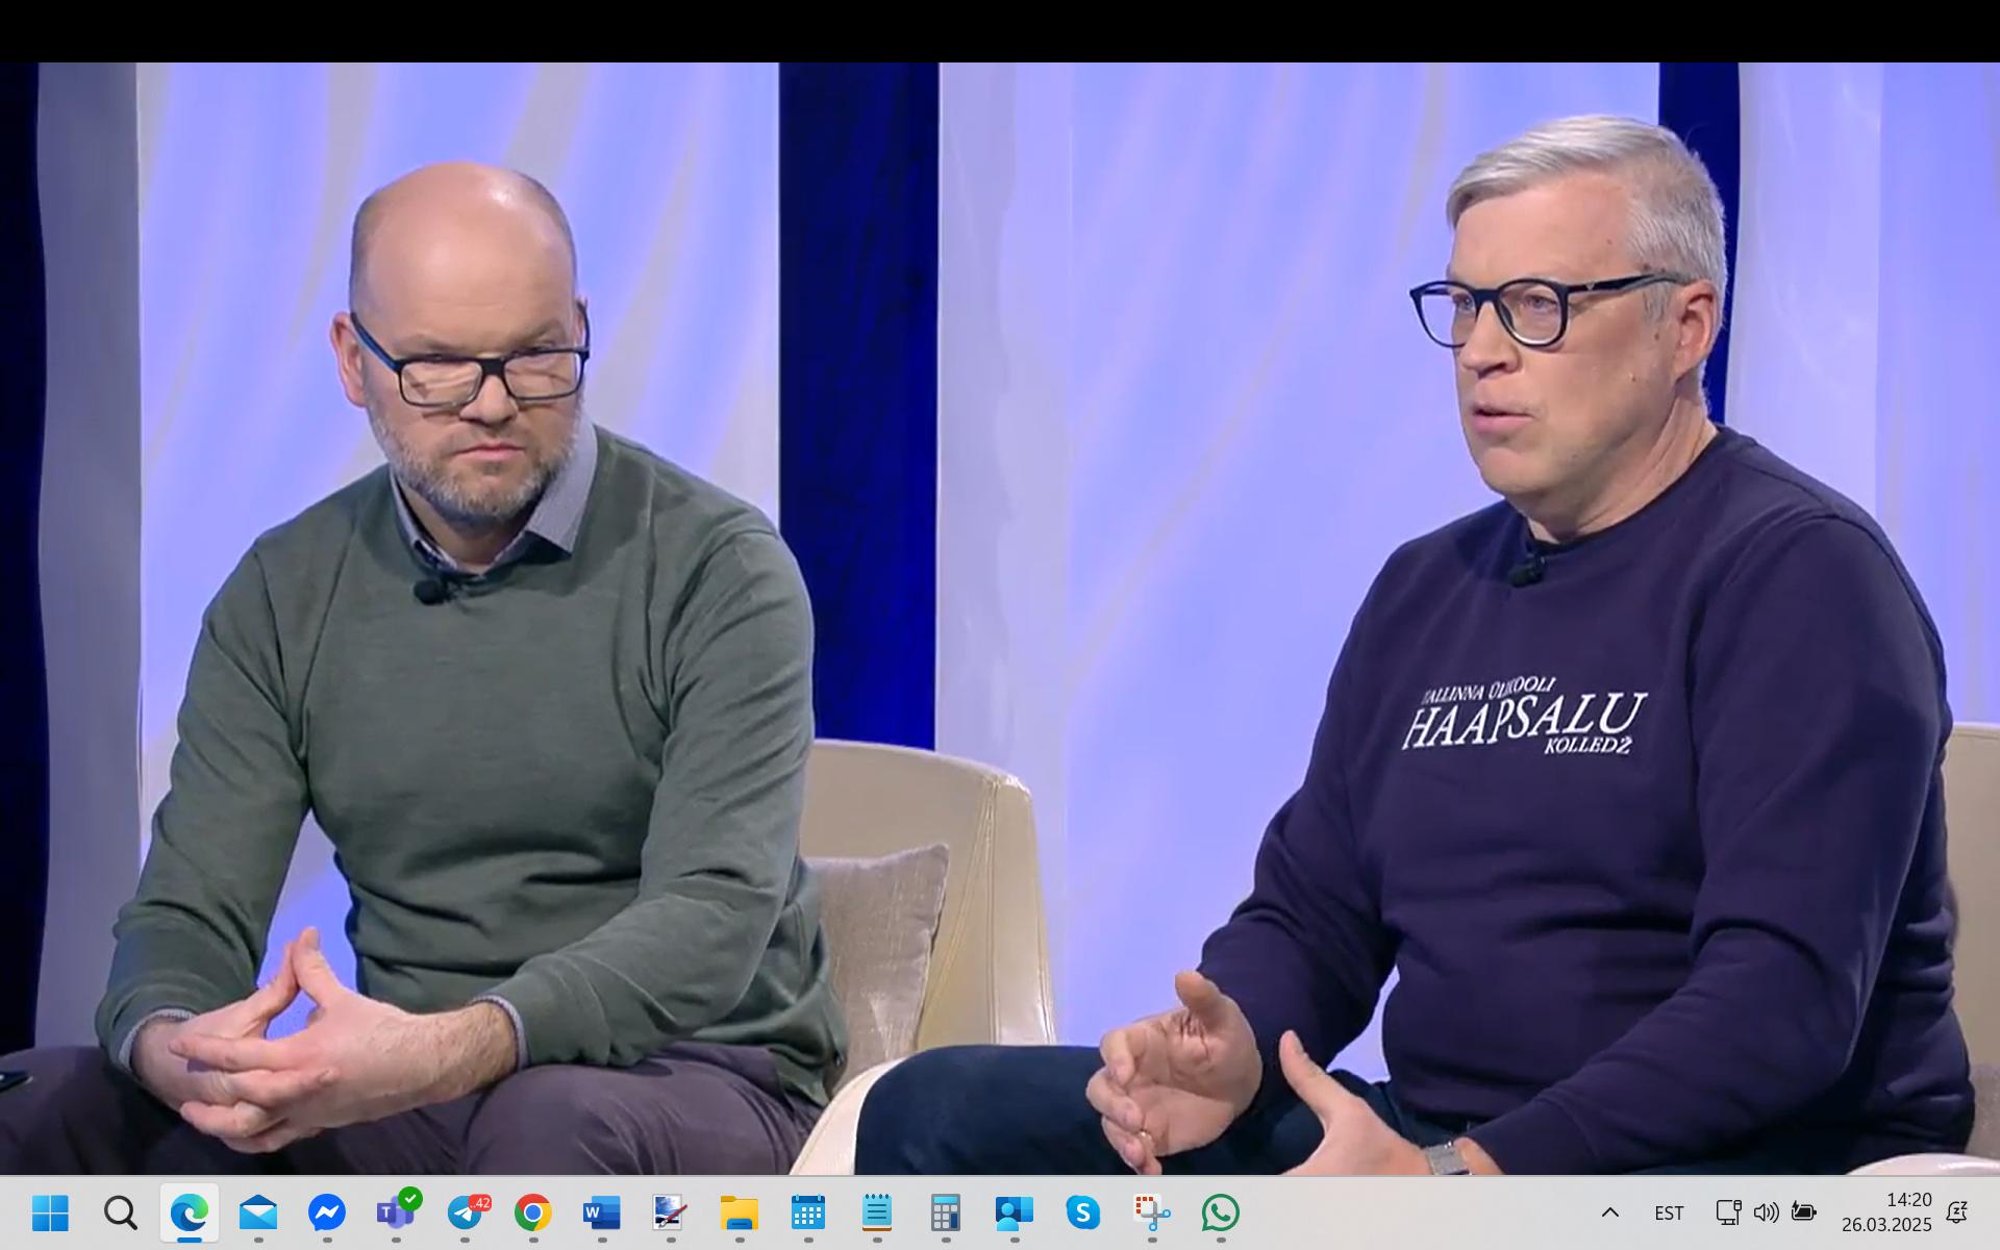Switch to Microsoft Edge in taskbar
Viewport: 2000px width, 1250px height.
pyautogui.click(x=189, y=1213)
